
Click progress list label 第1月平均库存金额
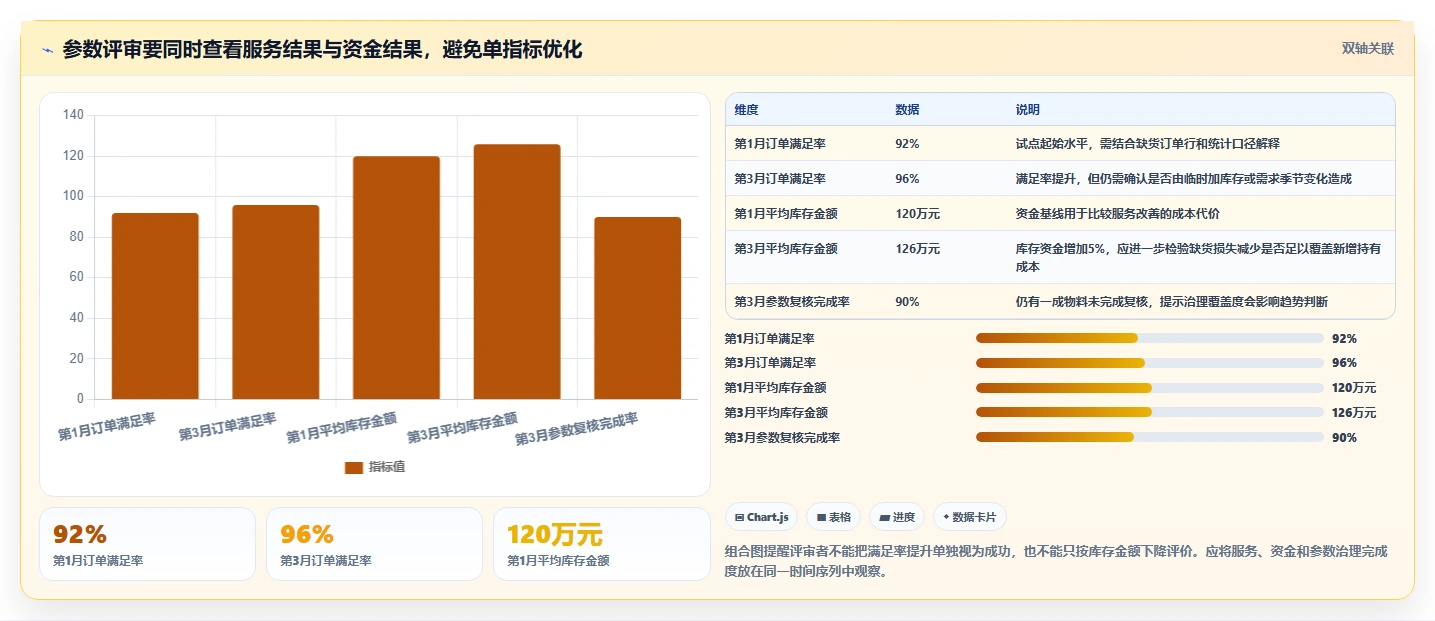pyautogui.click(x=776, y=388)
